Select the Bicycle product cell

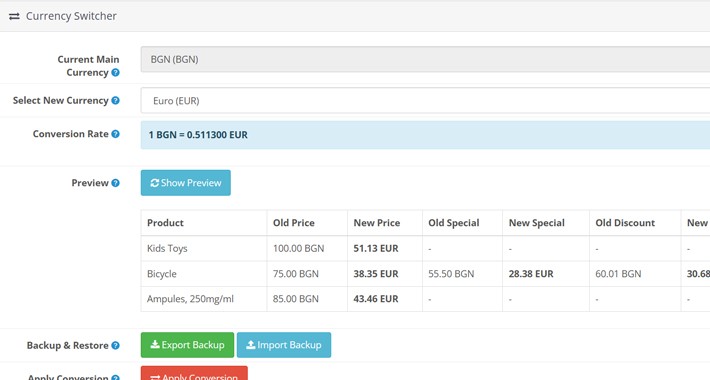click(x=204, y=274)
